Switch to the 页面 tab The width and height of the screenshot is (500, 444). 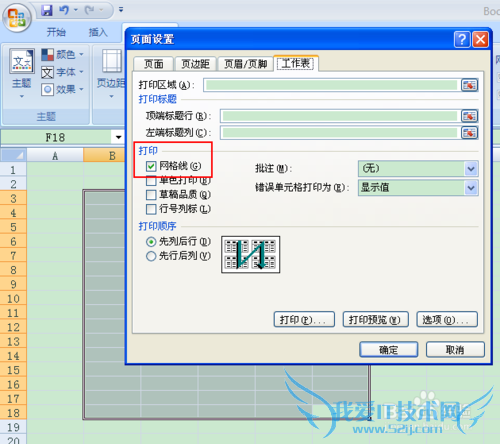[153, 64]
